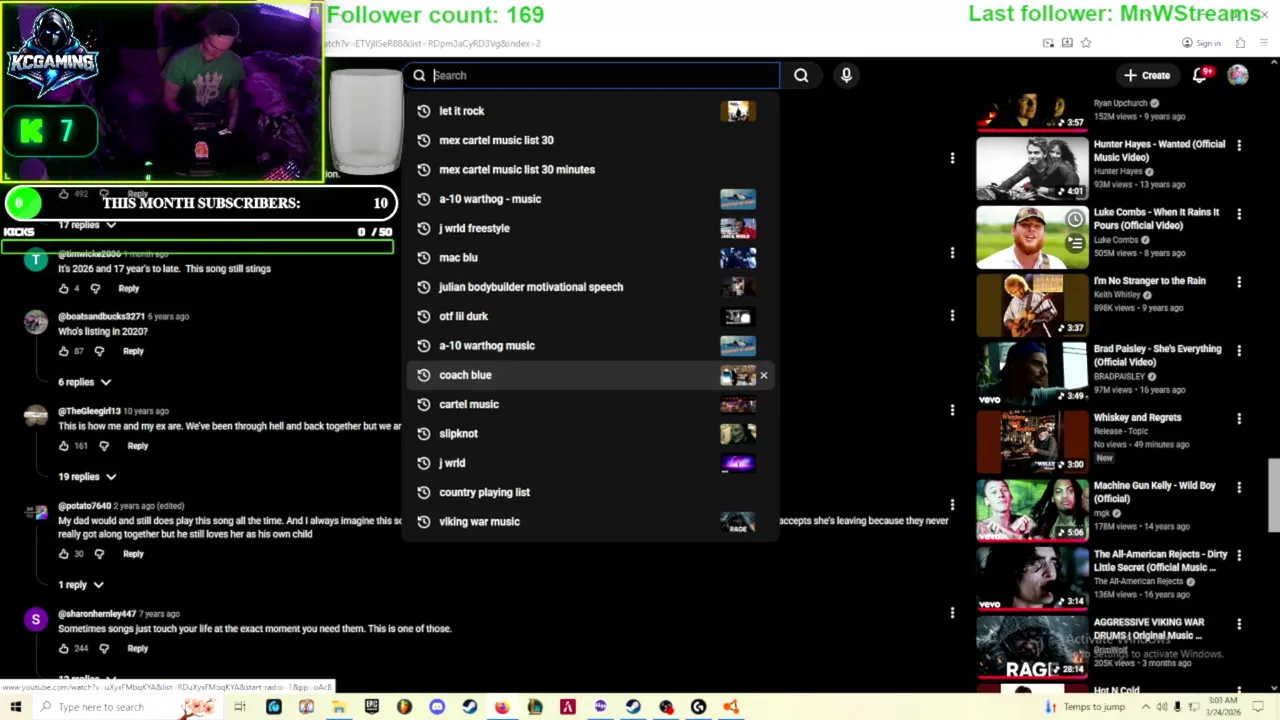Open more options for Machine Gun Kelly - Wild Boy
1280x720 pixels.
pos(1239,487)
